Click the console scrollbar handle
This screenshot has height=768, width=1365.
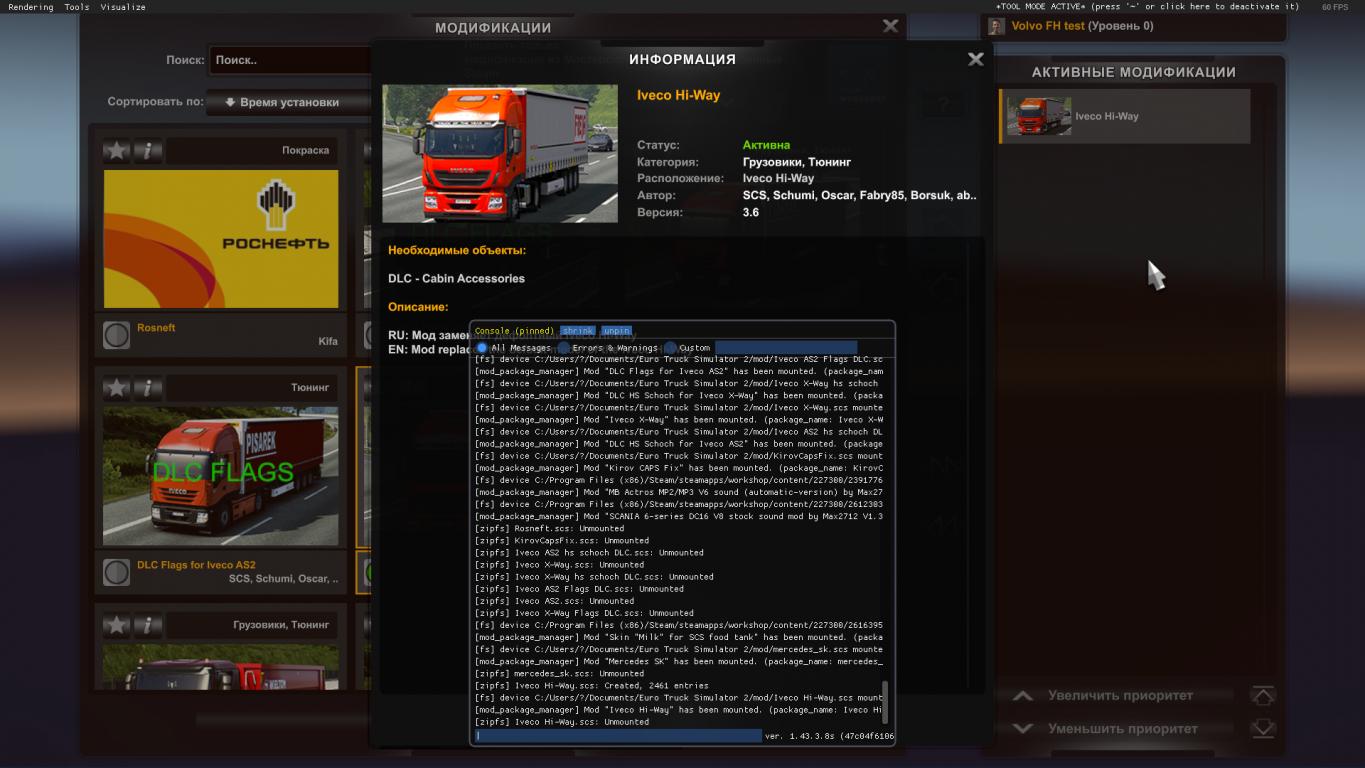coord(885,702)
